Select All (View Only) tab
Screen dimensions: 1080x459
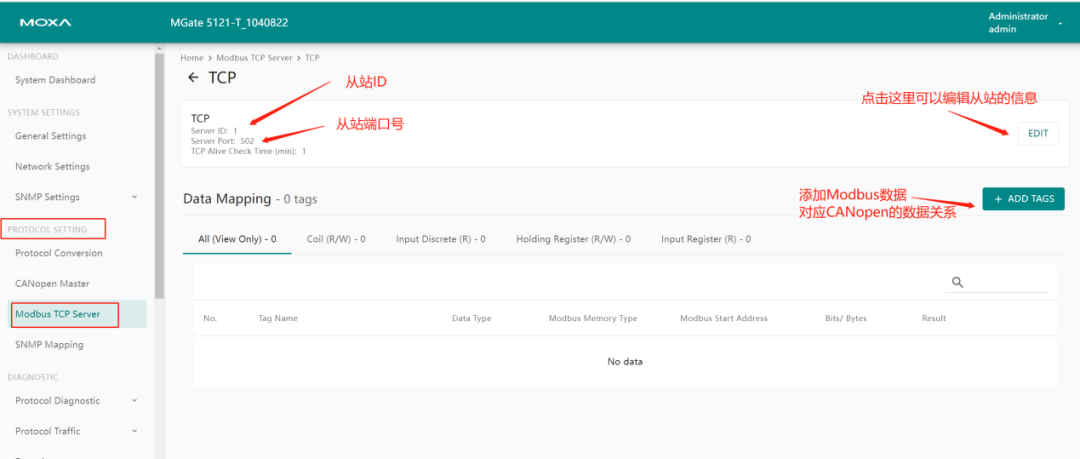(x=237, y=239)
